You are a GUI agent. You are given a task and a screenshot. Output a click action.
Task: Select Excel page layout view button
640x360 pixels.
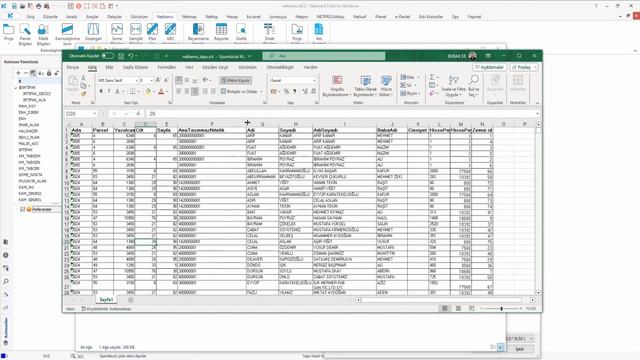pos(458,309)
